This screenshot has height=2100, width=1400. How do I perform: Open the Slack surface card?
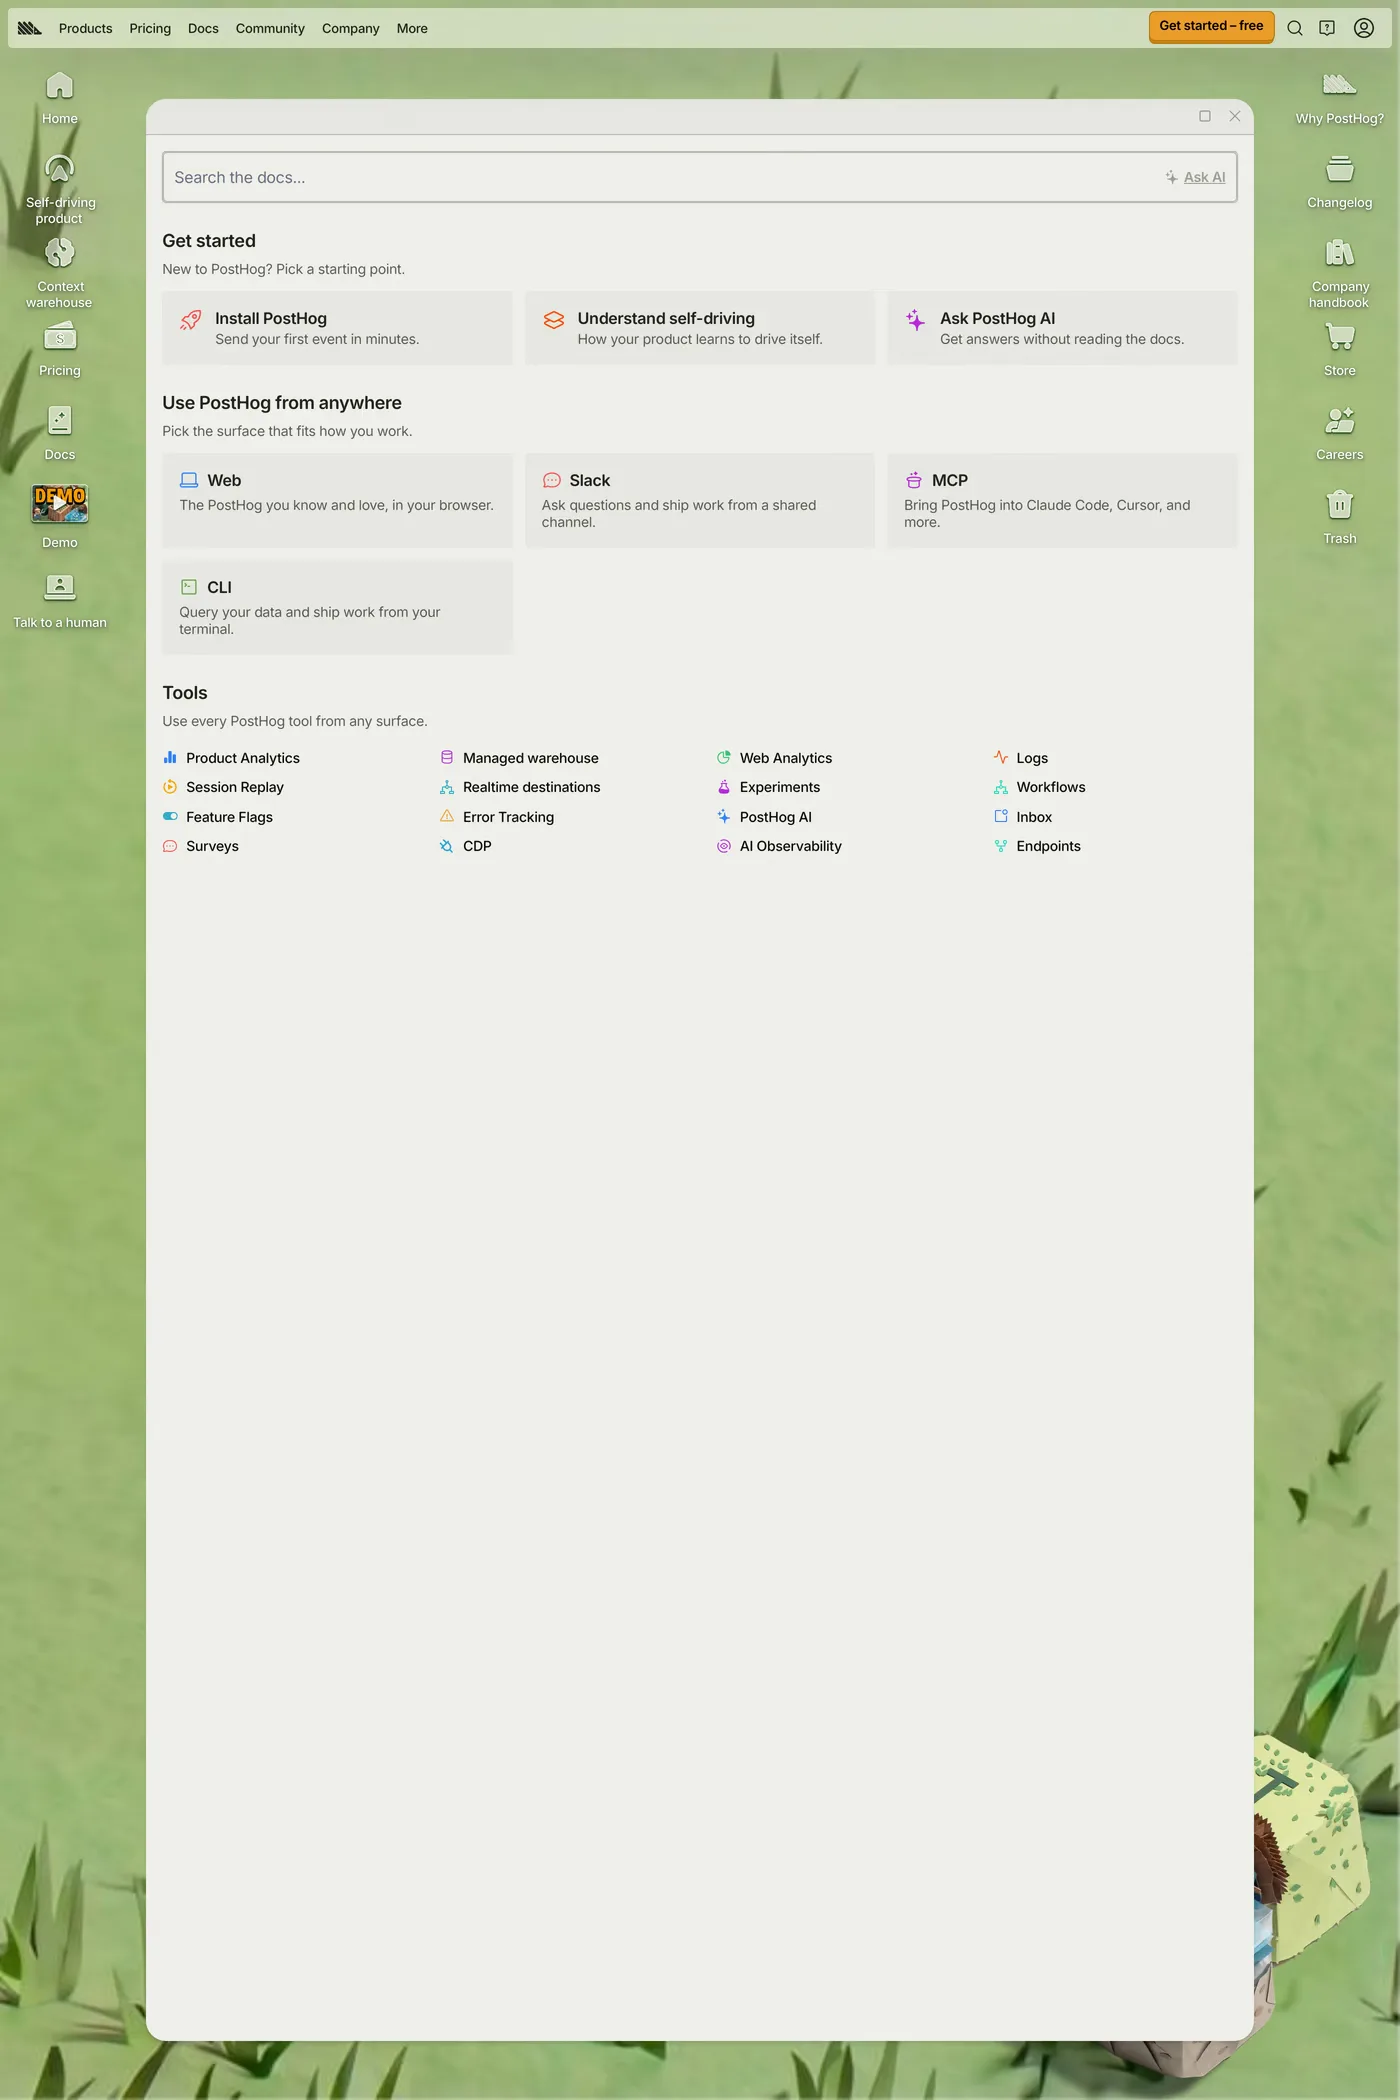(x=700, y=500)
